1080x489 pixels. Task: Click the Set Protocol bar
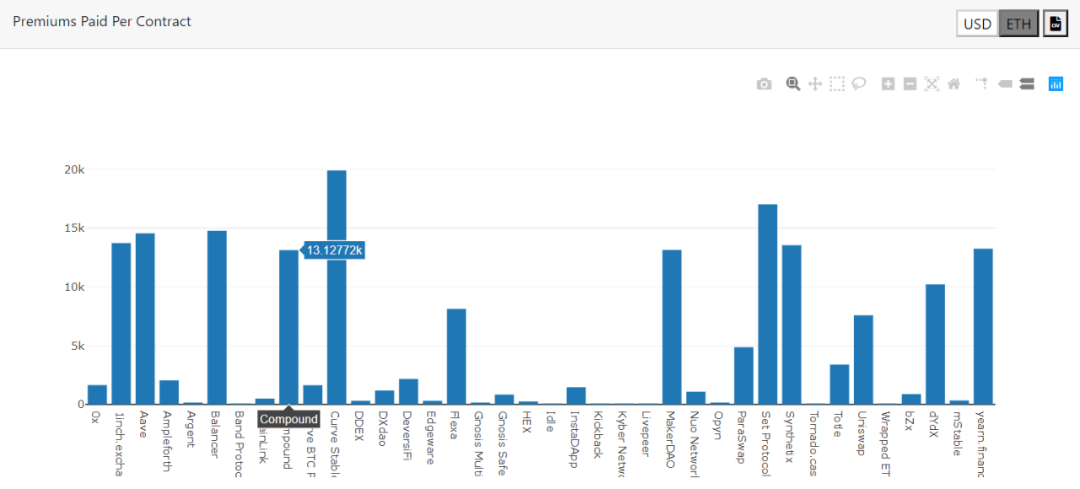(768, 304)
